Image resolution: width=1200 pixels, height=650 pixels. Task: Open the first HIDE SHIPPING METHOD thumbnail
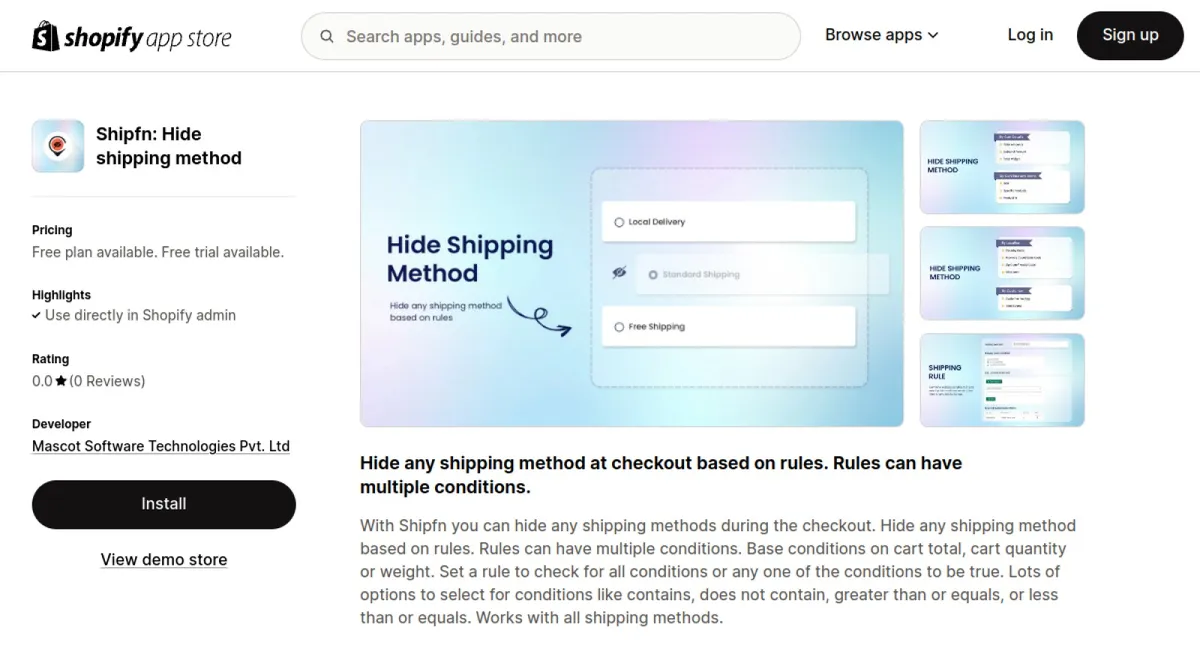[x=1001, y=167]
